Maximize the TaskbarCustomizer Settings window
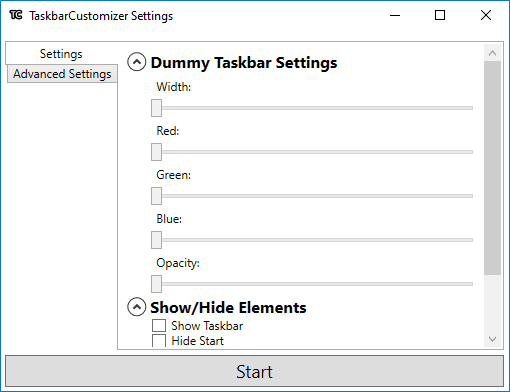This screenshot has width=510, height=392. coord(440,15)
